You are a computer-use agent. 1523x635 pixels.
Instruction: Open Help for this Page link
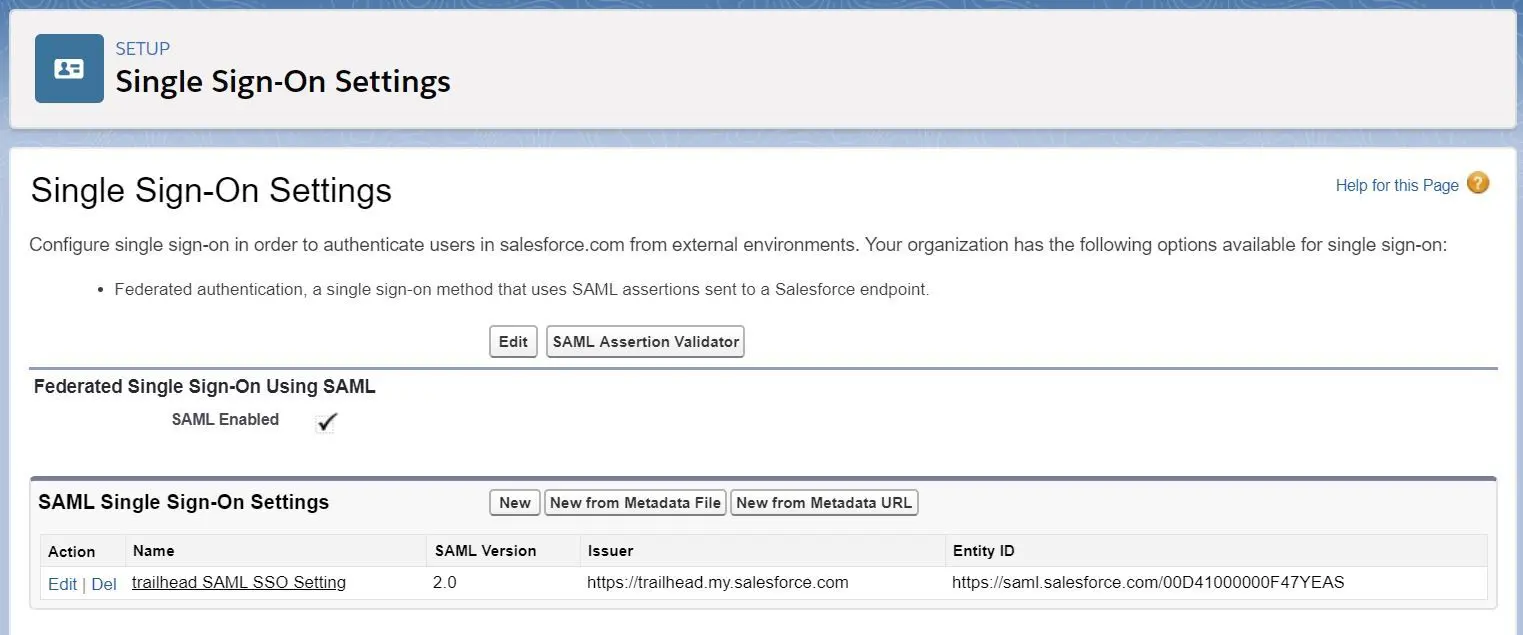1397,185
